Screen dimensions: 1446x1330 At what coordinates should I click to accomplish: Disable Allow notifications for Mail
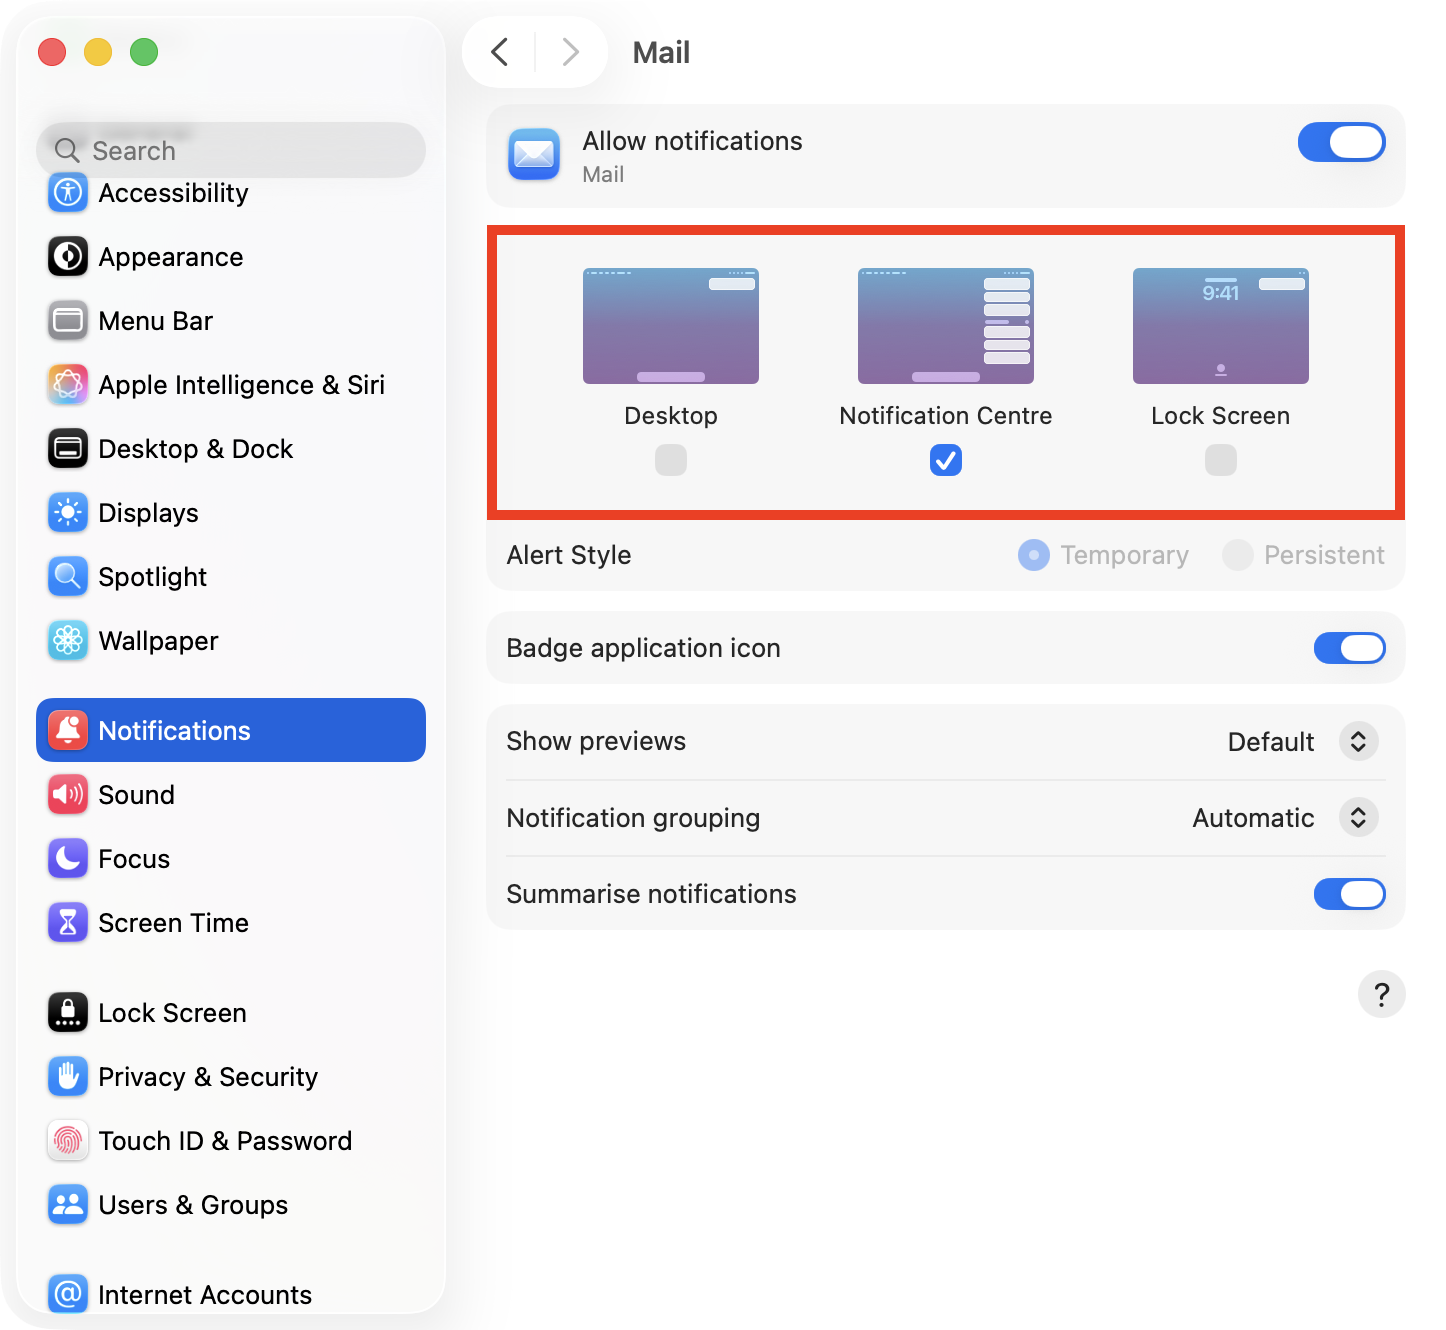(x=1341, y=142)
